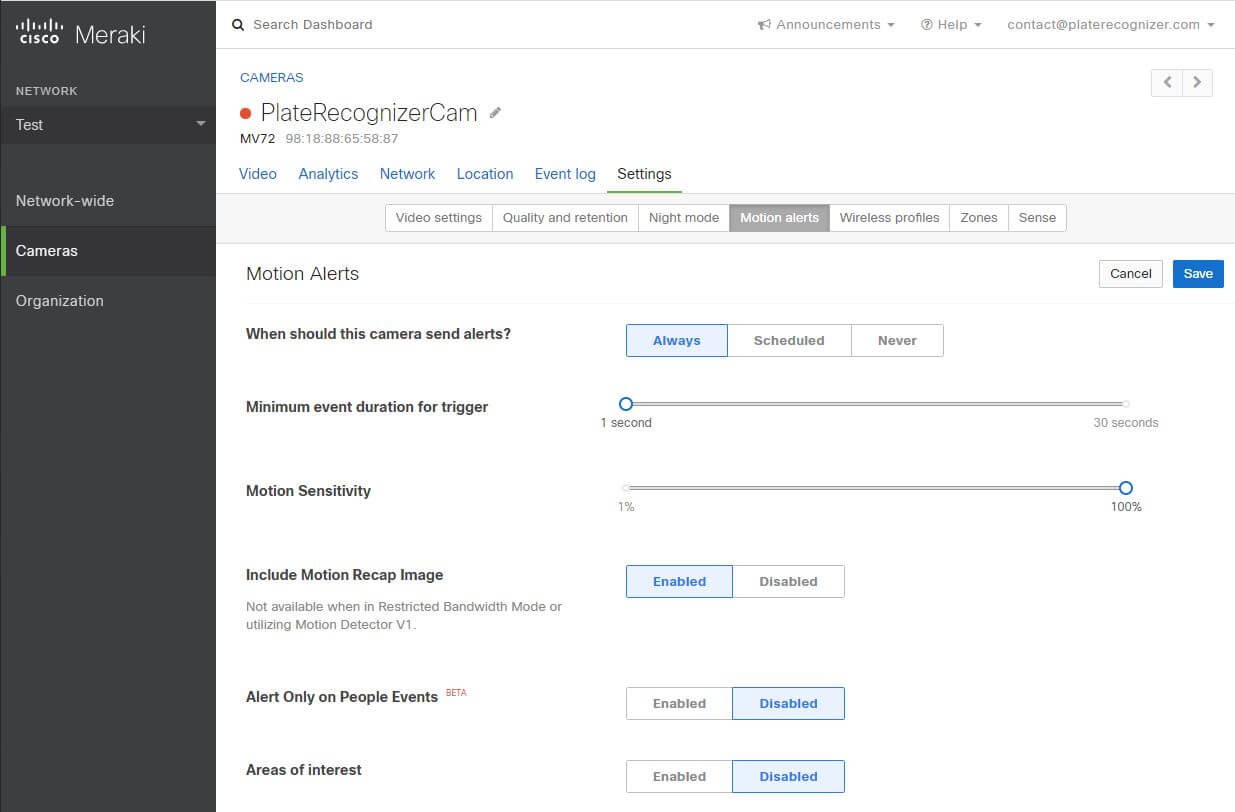Click the Help question mark icon
The width and height of the screenshot is (1235, 812).
[x=926, y=25]
